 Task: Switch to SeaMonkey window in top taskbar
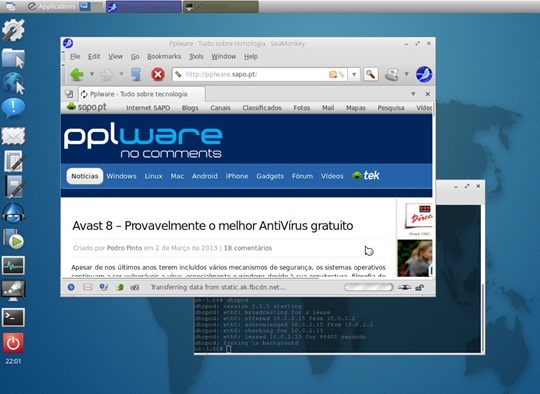pyautogui.click(x=144, y=7)
